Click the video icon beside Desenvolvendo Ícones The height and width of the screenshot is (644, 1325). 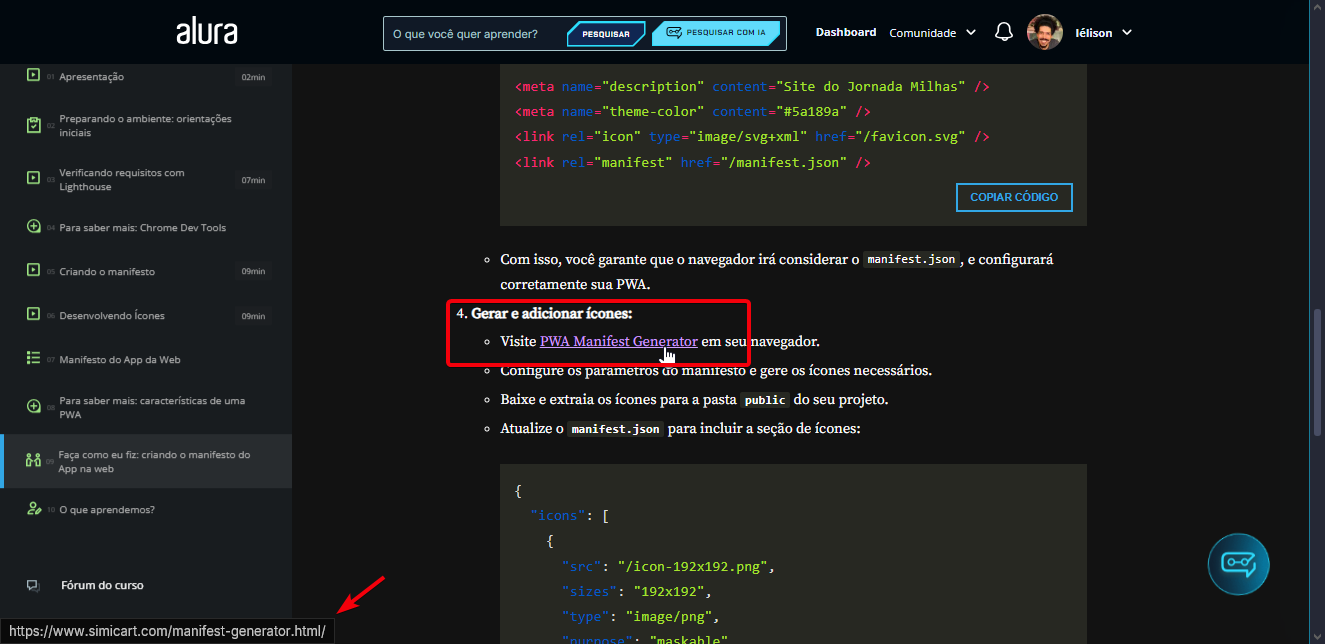[x=33, y=315]
